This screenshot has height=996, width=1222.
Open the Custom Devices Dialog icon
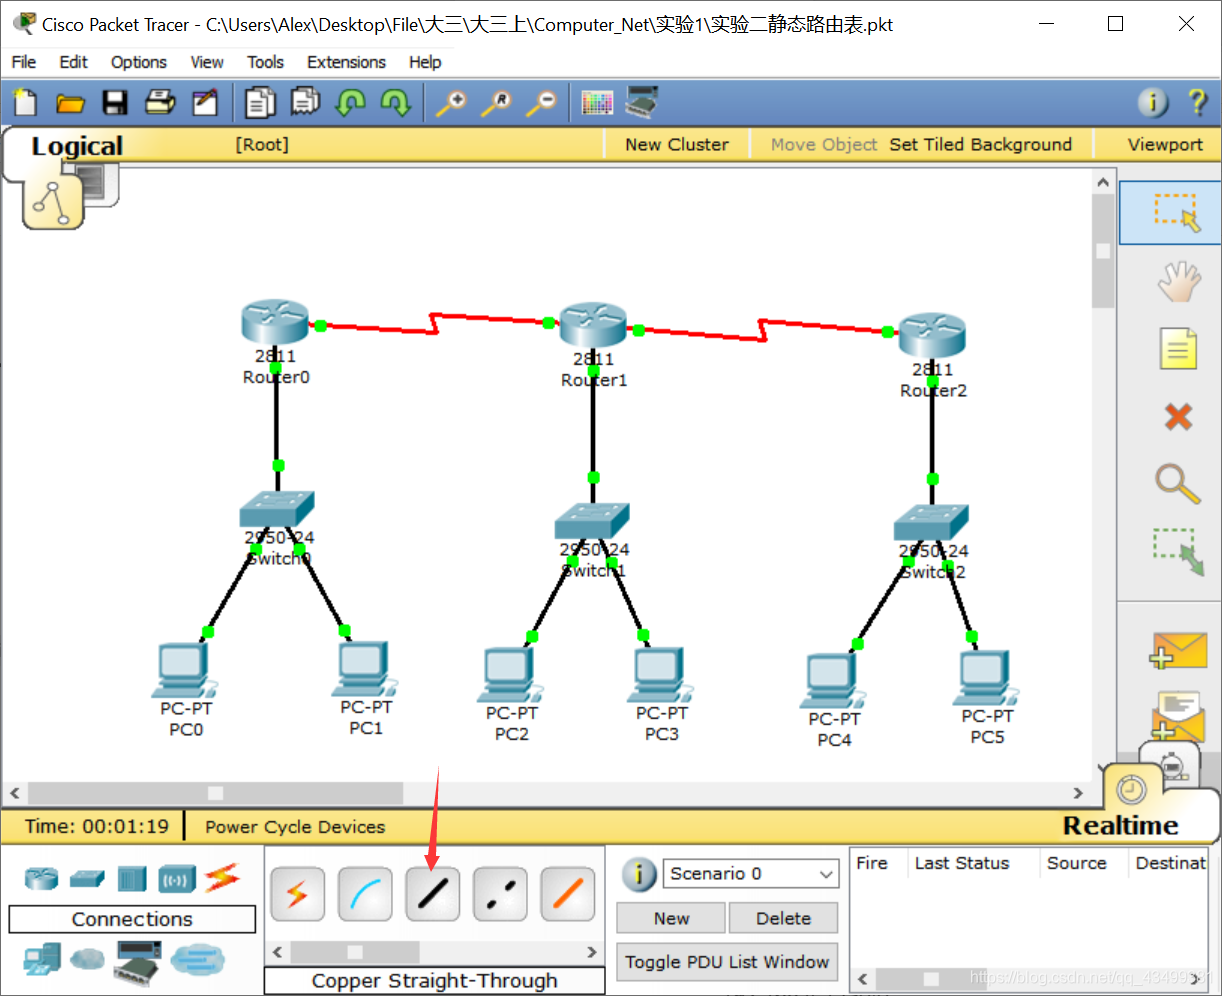pyautogui.click(x=642, y=102)
